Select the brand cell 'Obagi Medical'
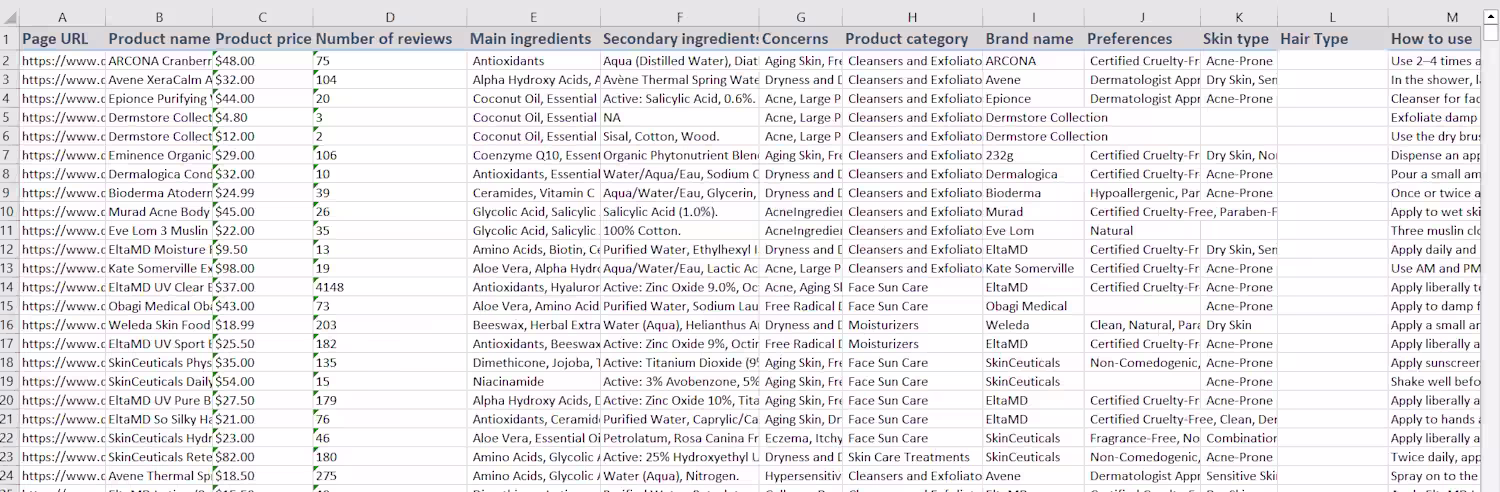The width and height of the screenshot is (1500, 492). [x=1033, y=306]
